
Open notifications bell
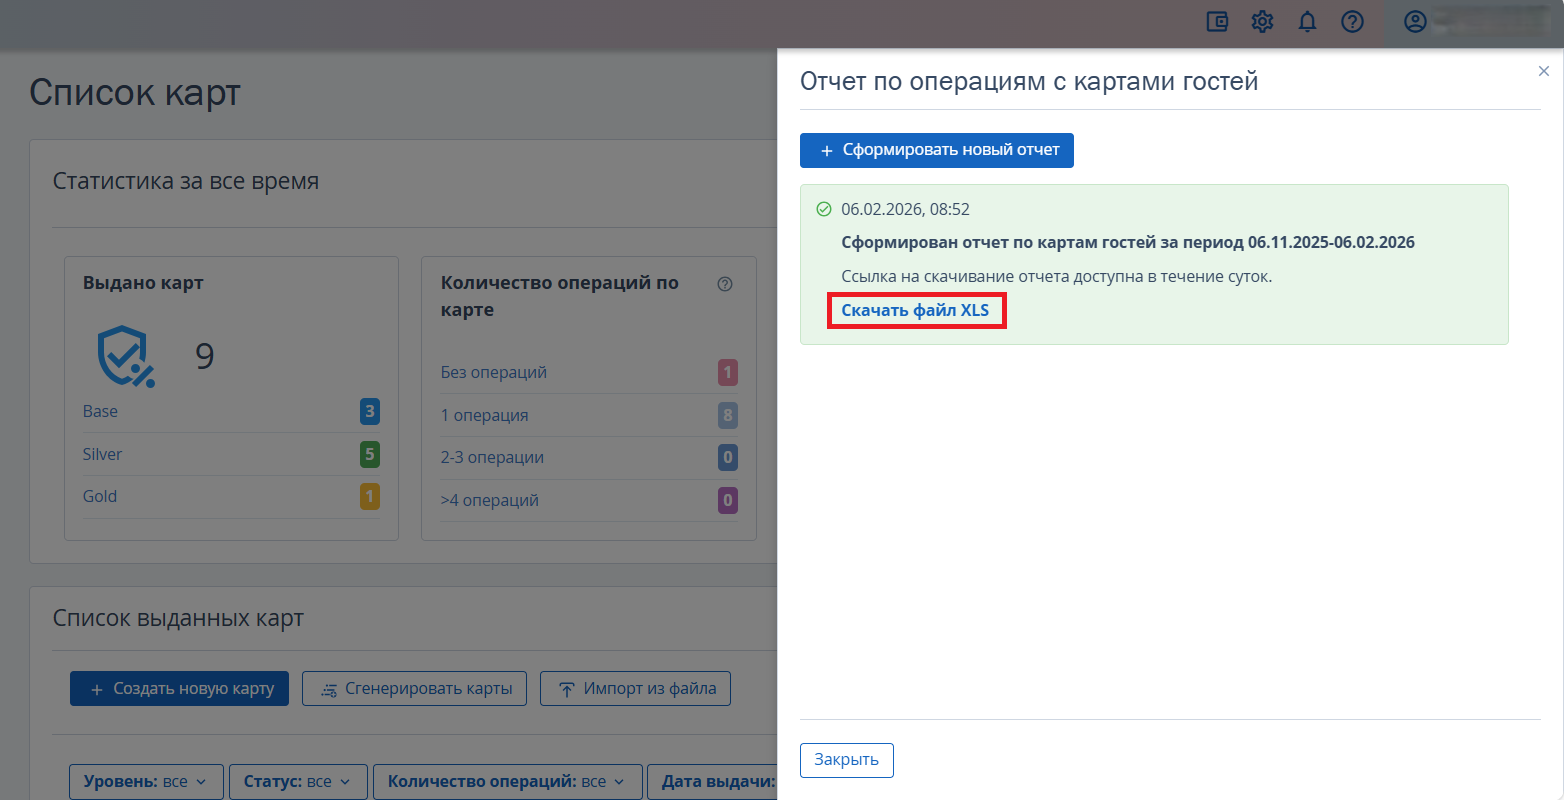pyautogui.click(x=1307, y=21)
